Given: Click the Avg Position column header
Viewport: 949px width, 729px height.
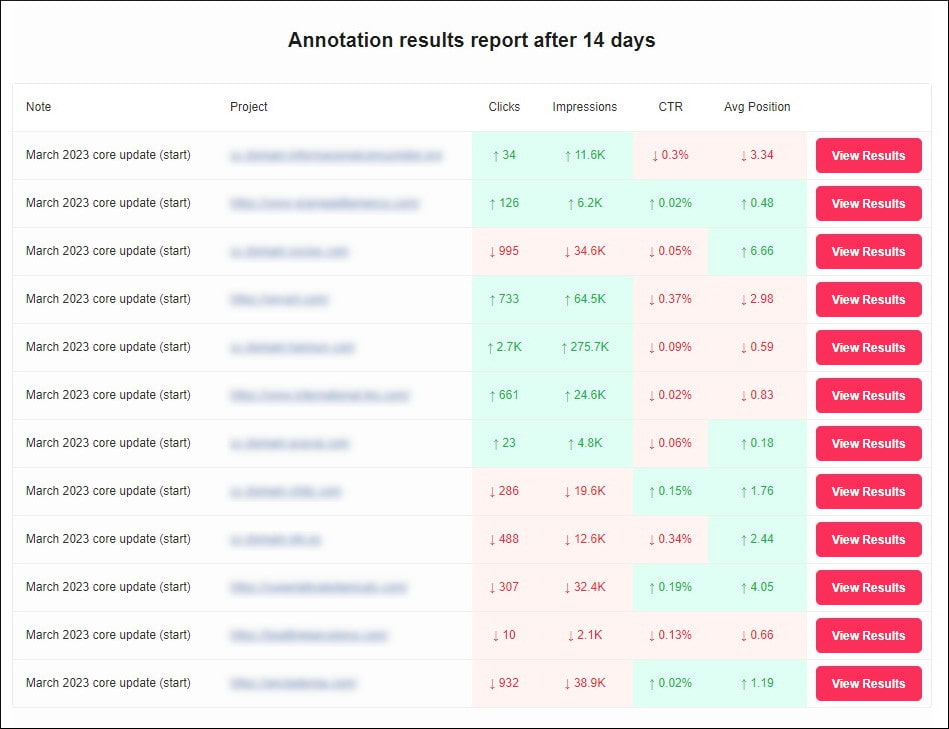Looking at the screenshot, I should [x=756, y=107].
